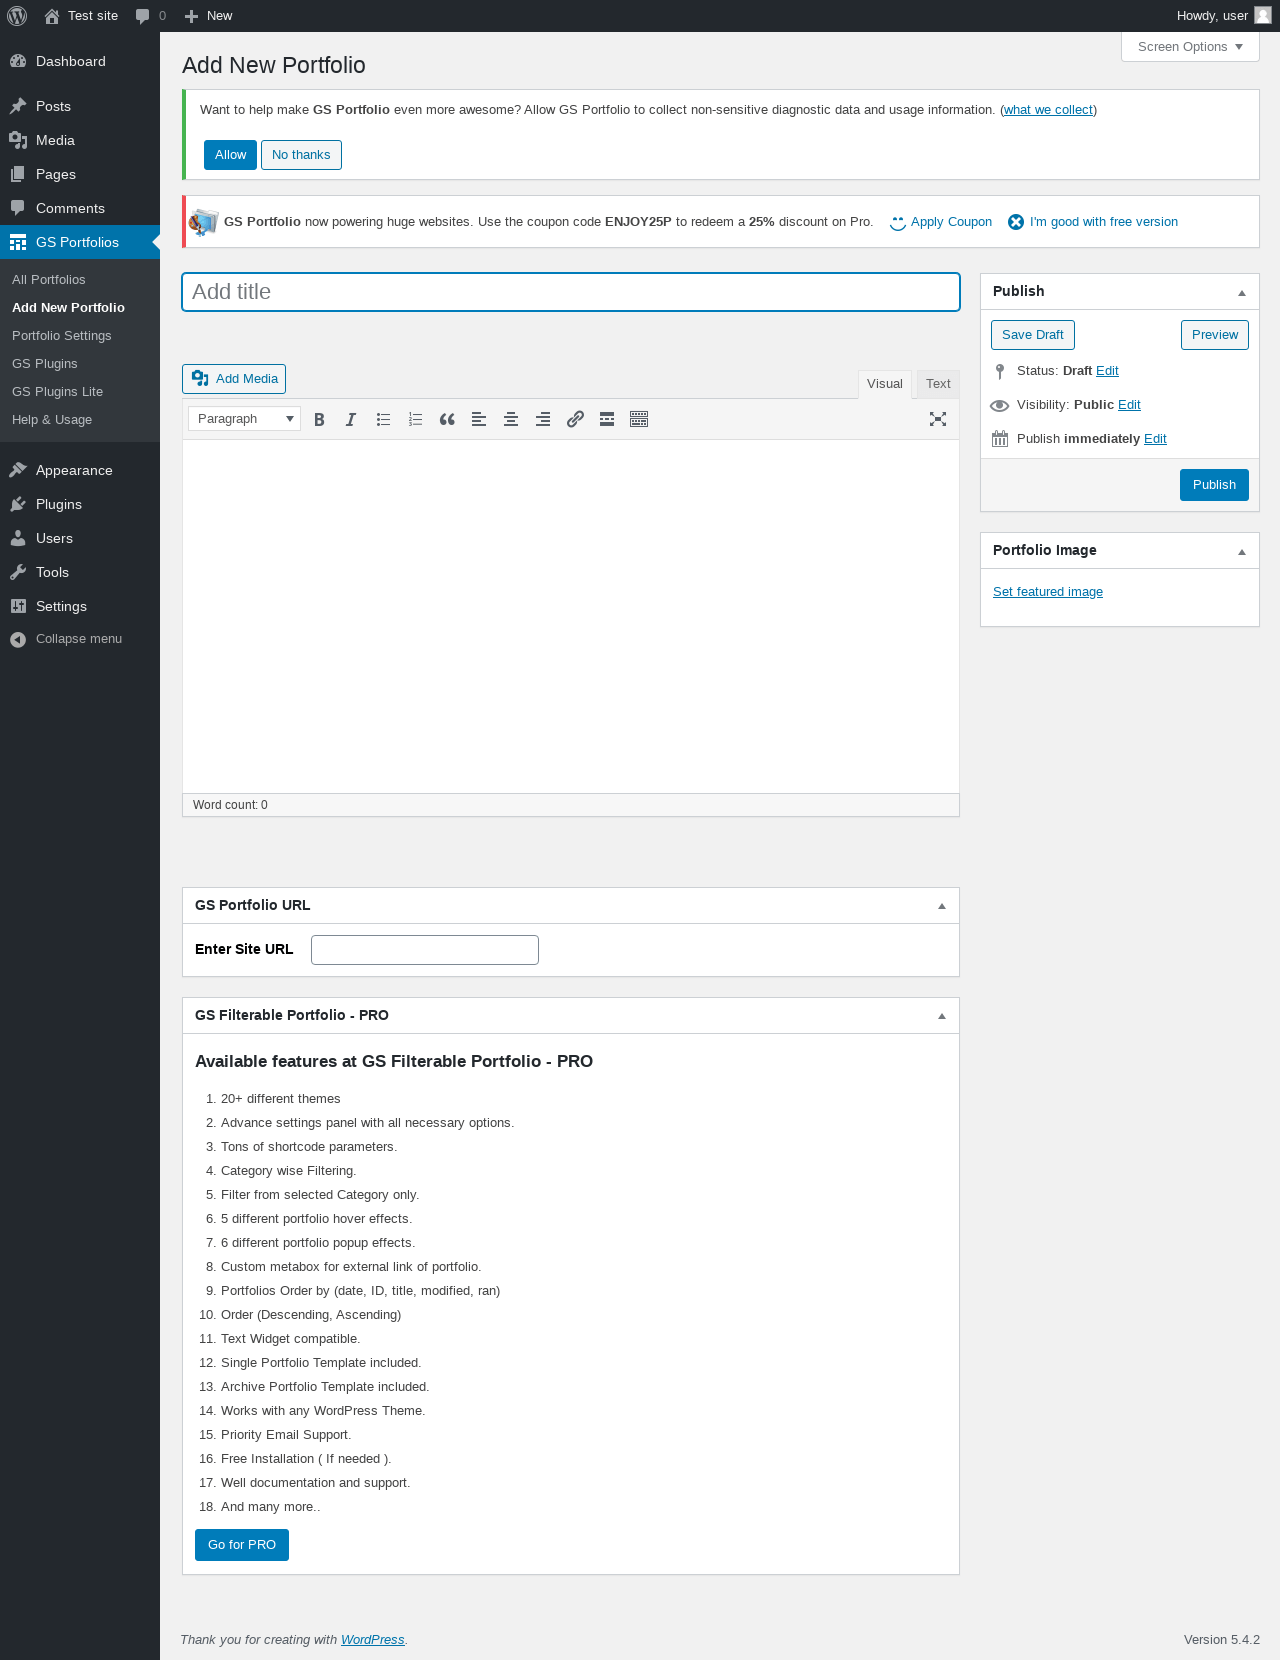
Task: Open Help & Usage submenu item
Action: point(52,420)
